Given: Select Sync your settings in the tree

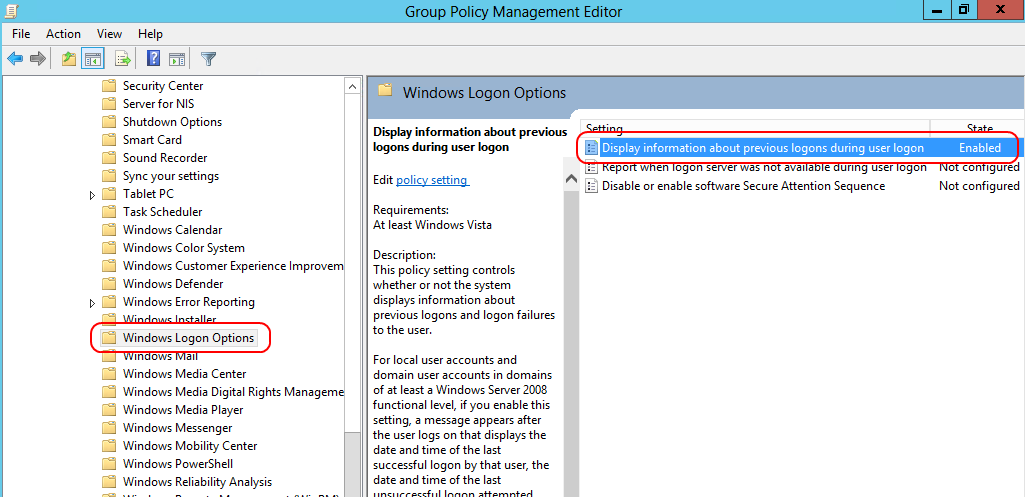Looking at the screenshot, I should [171, 176].
